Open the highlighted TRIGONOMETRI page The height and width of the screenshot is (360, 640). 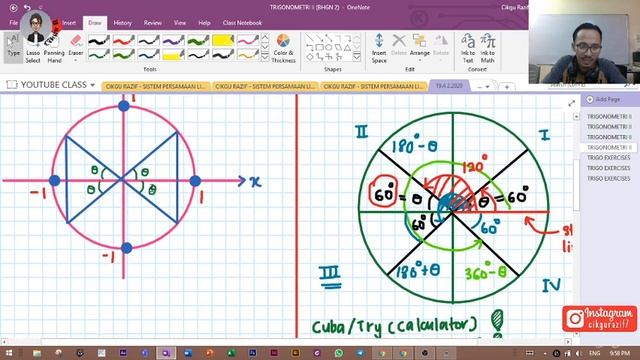609,147
